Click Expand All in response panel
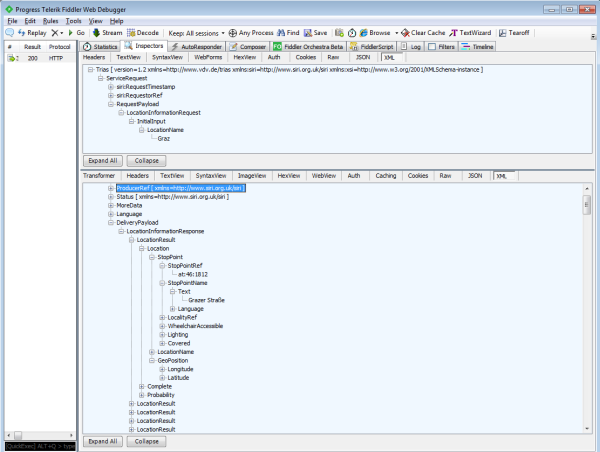 tap(103, 442)
